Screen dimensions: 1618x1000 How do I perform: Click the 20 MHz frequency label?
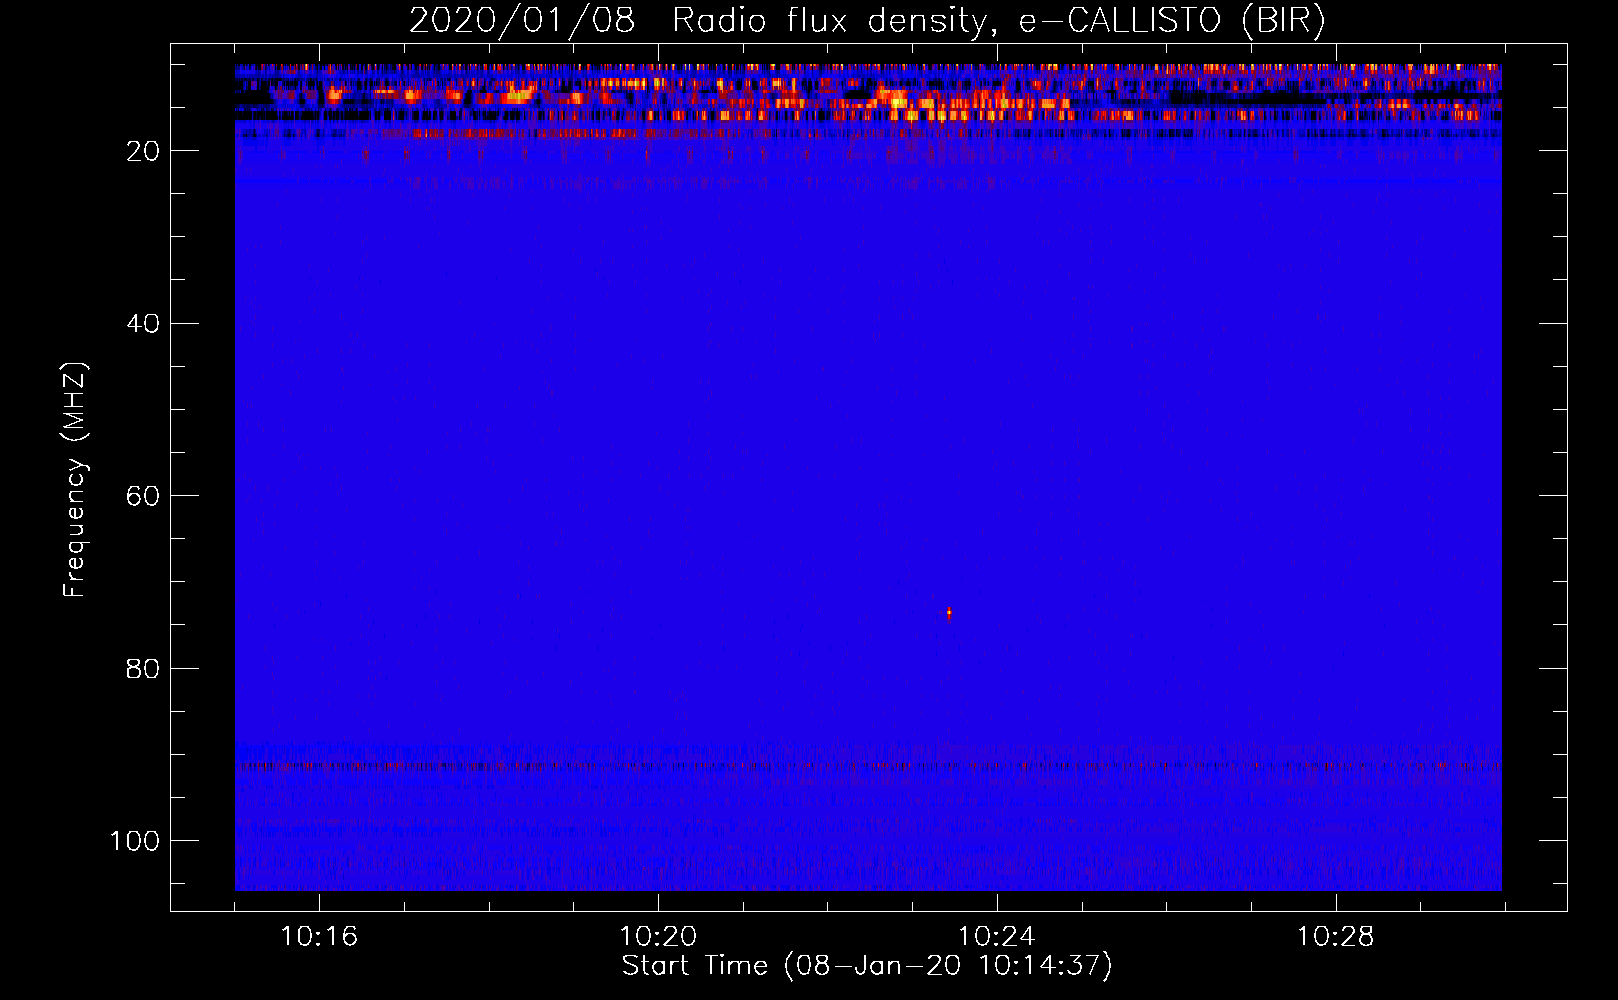[143, 151]
